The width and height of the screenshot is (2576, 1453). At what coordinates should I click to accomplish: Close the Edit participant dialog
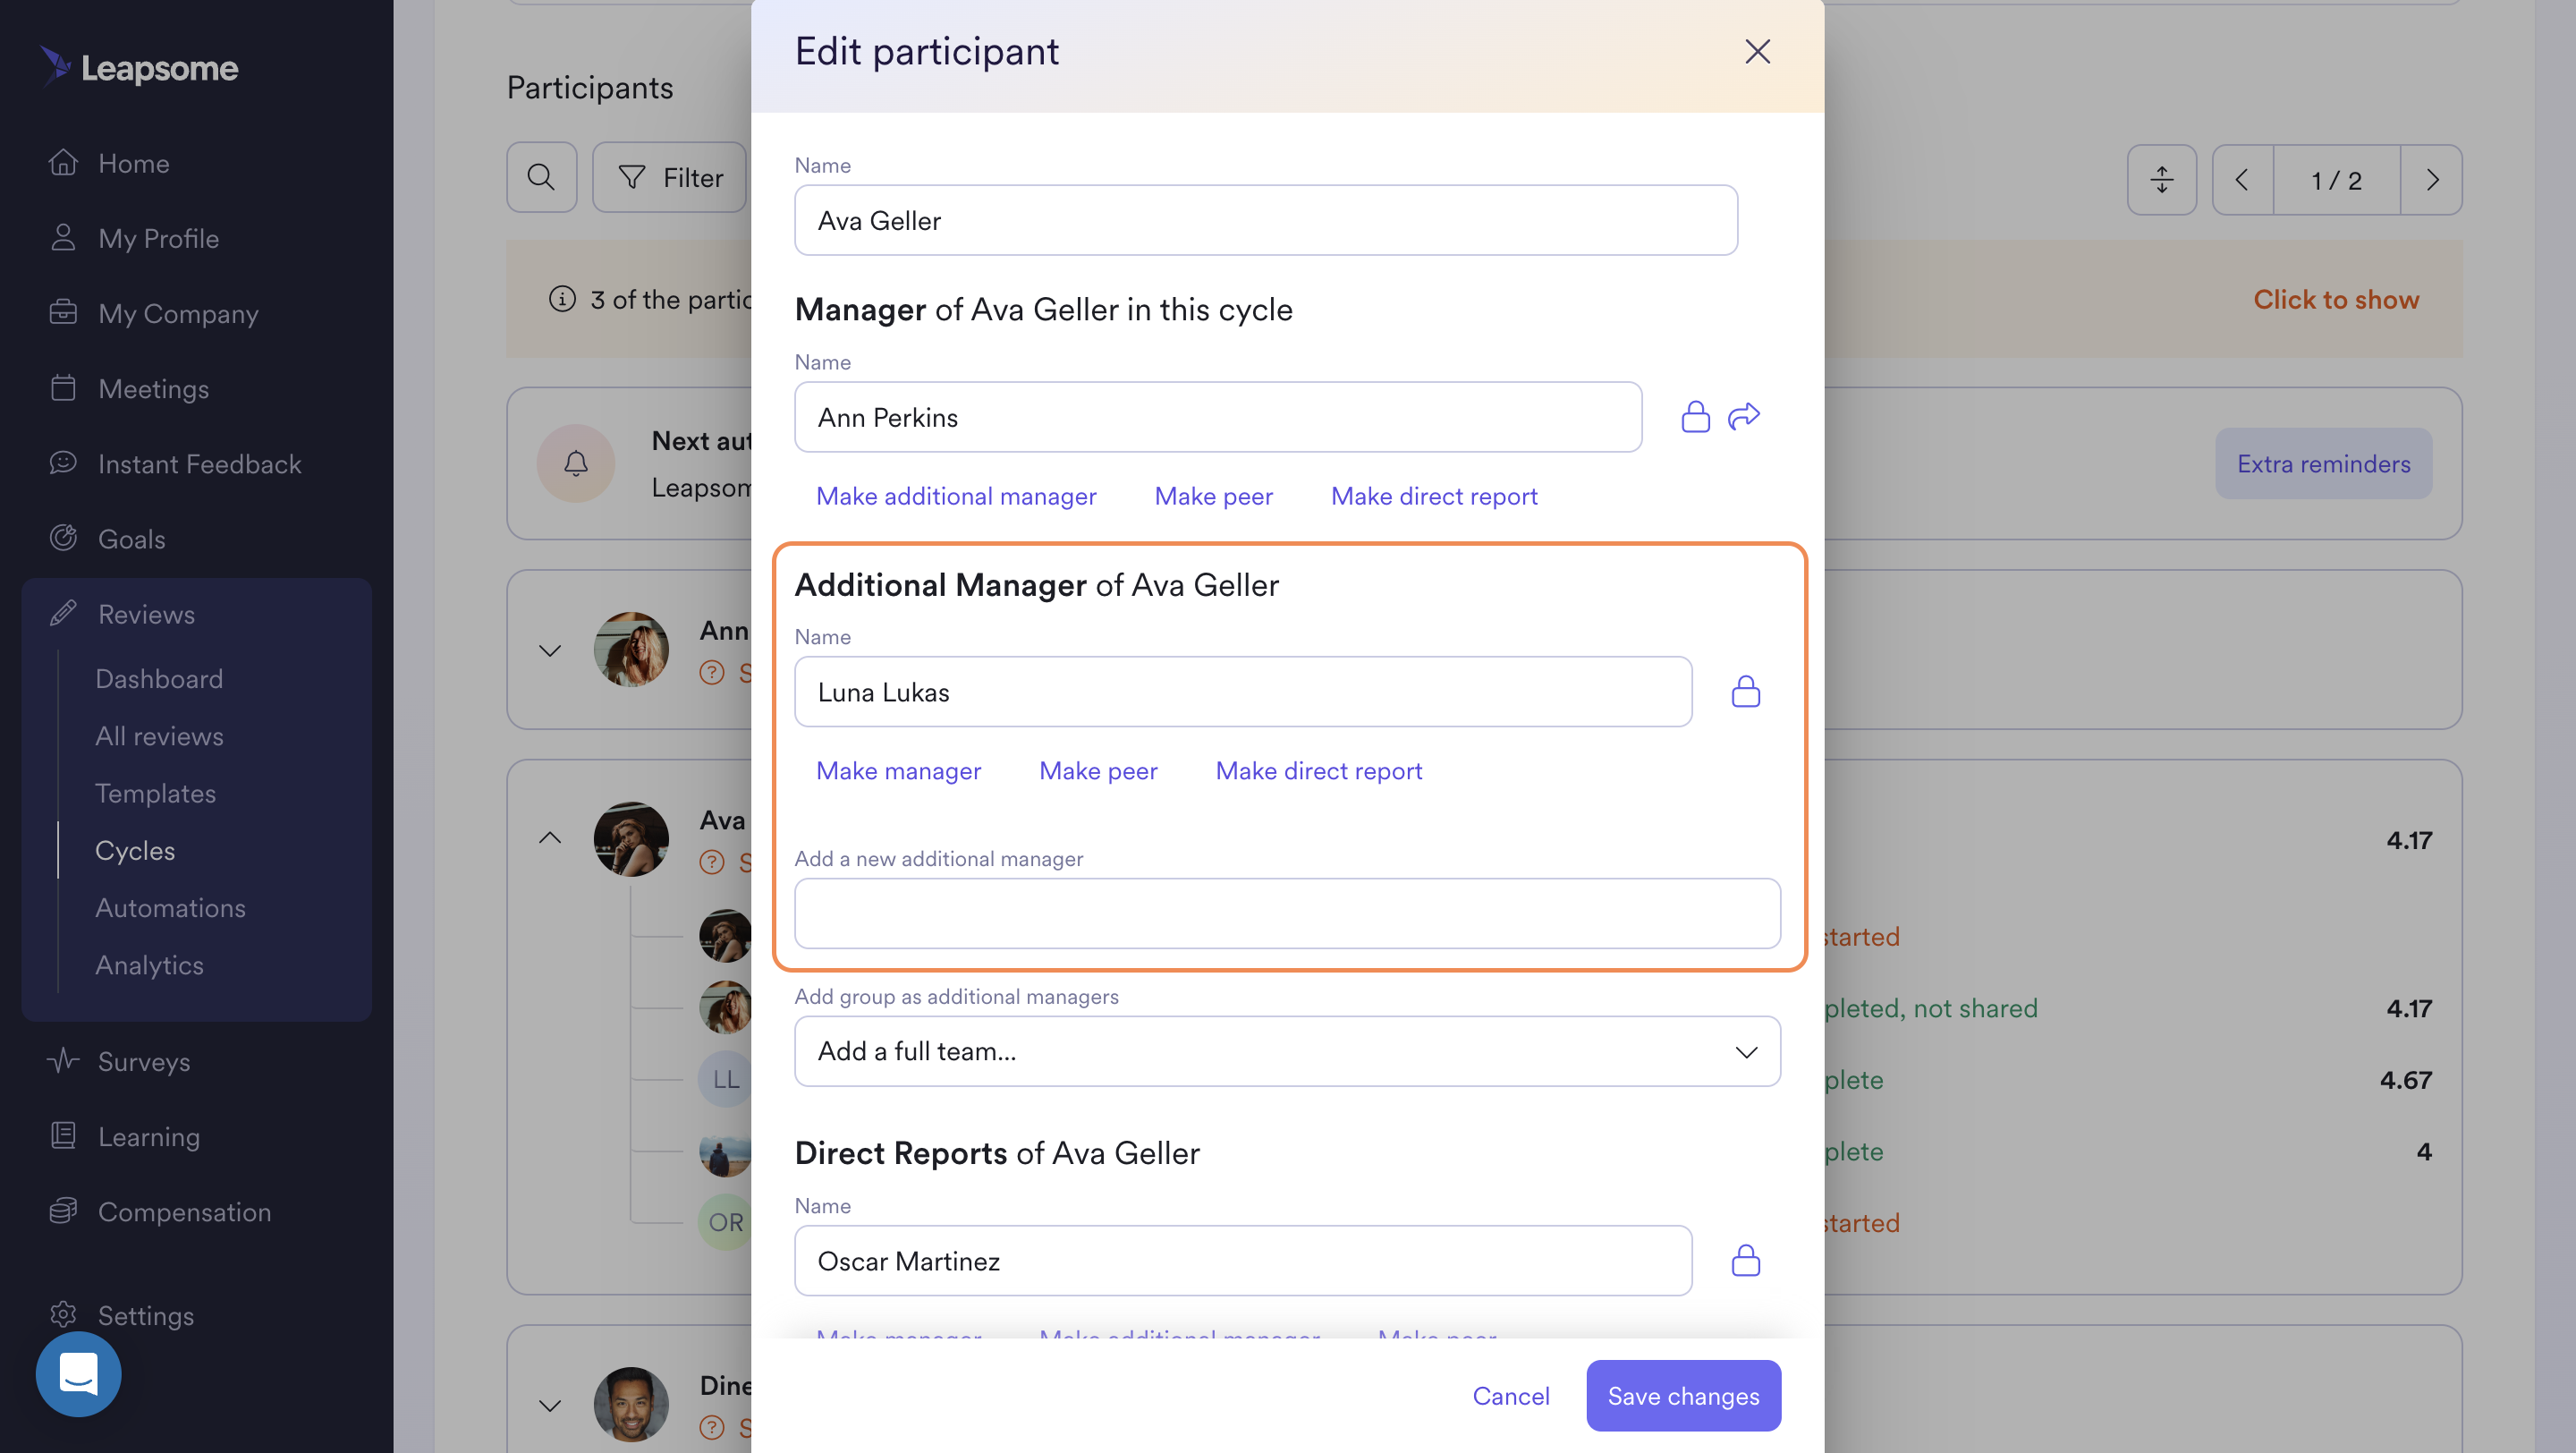pos(1757,51)
